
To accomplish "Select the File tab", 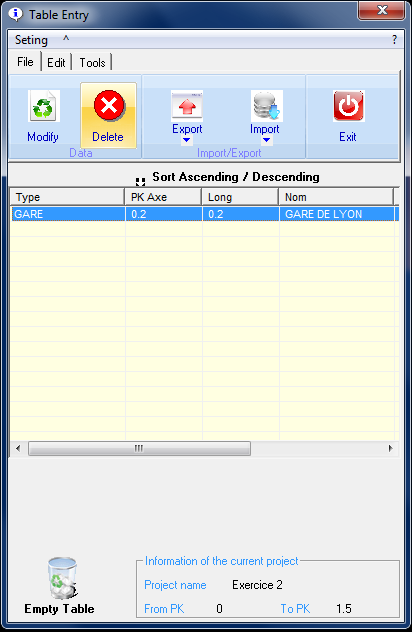I will pyautogui.click(x=25, y=62).
